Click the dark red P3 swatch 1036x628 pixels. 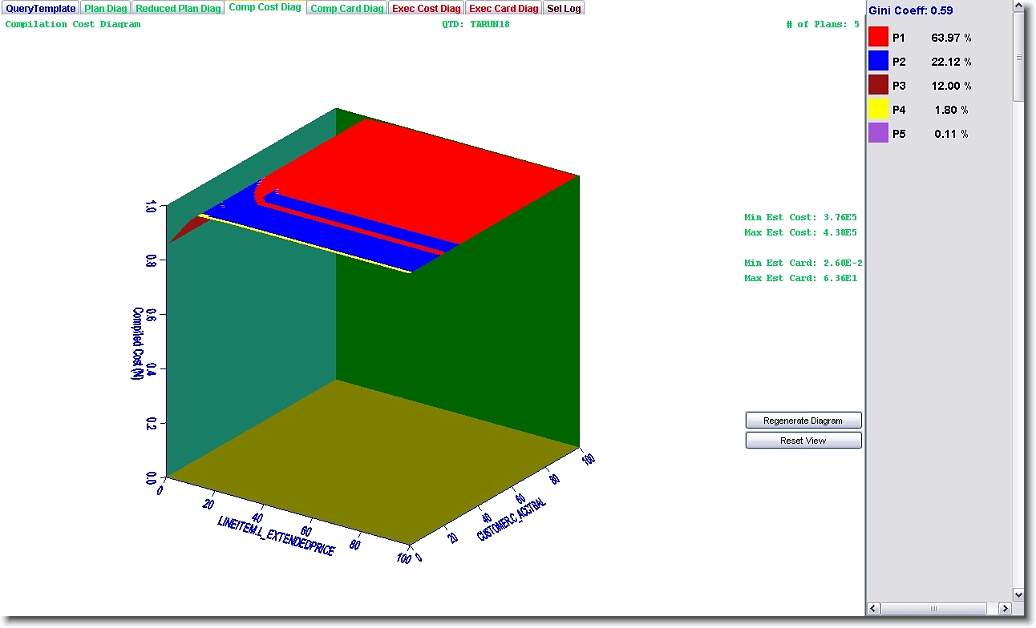pyautogui.click(x=878, y=86)
